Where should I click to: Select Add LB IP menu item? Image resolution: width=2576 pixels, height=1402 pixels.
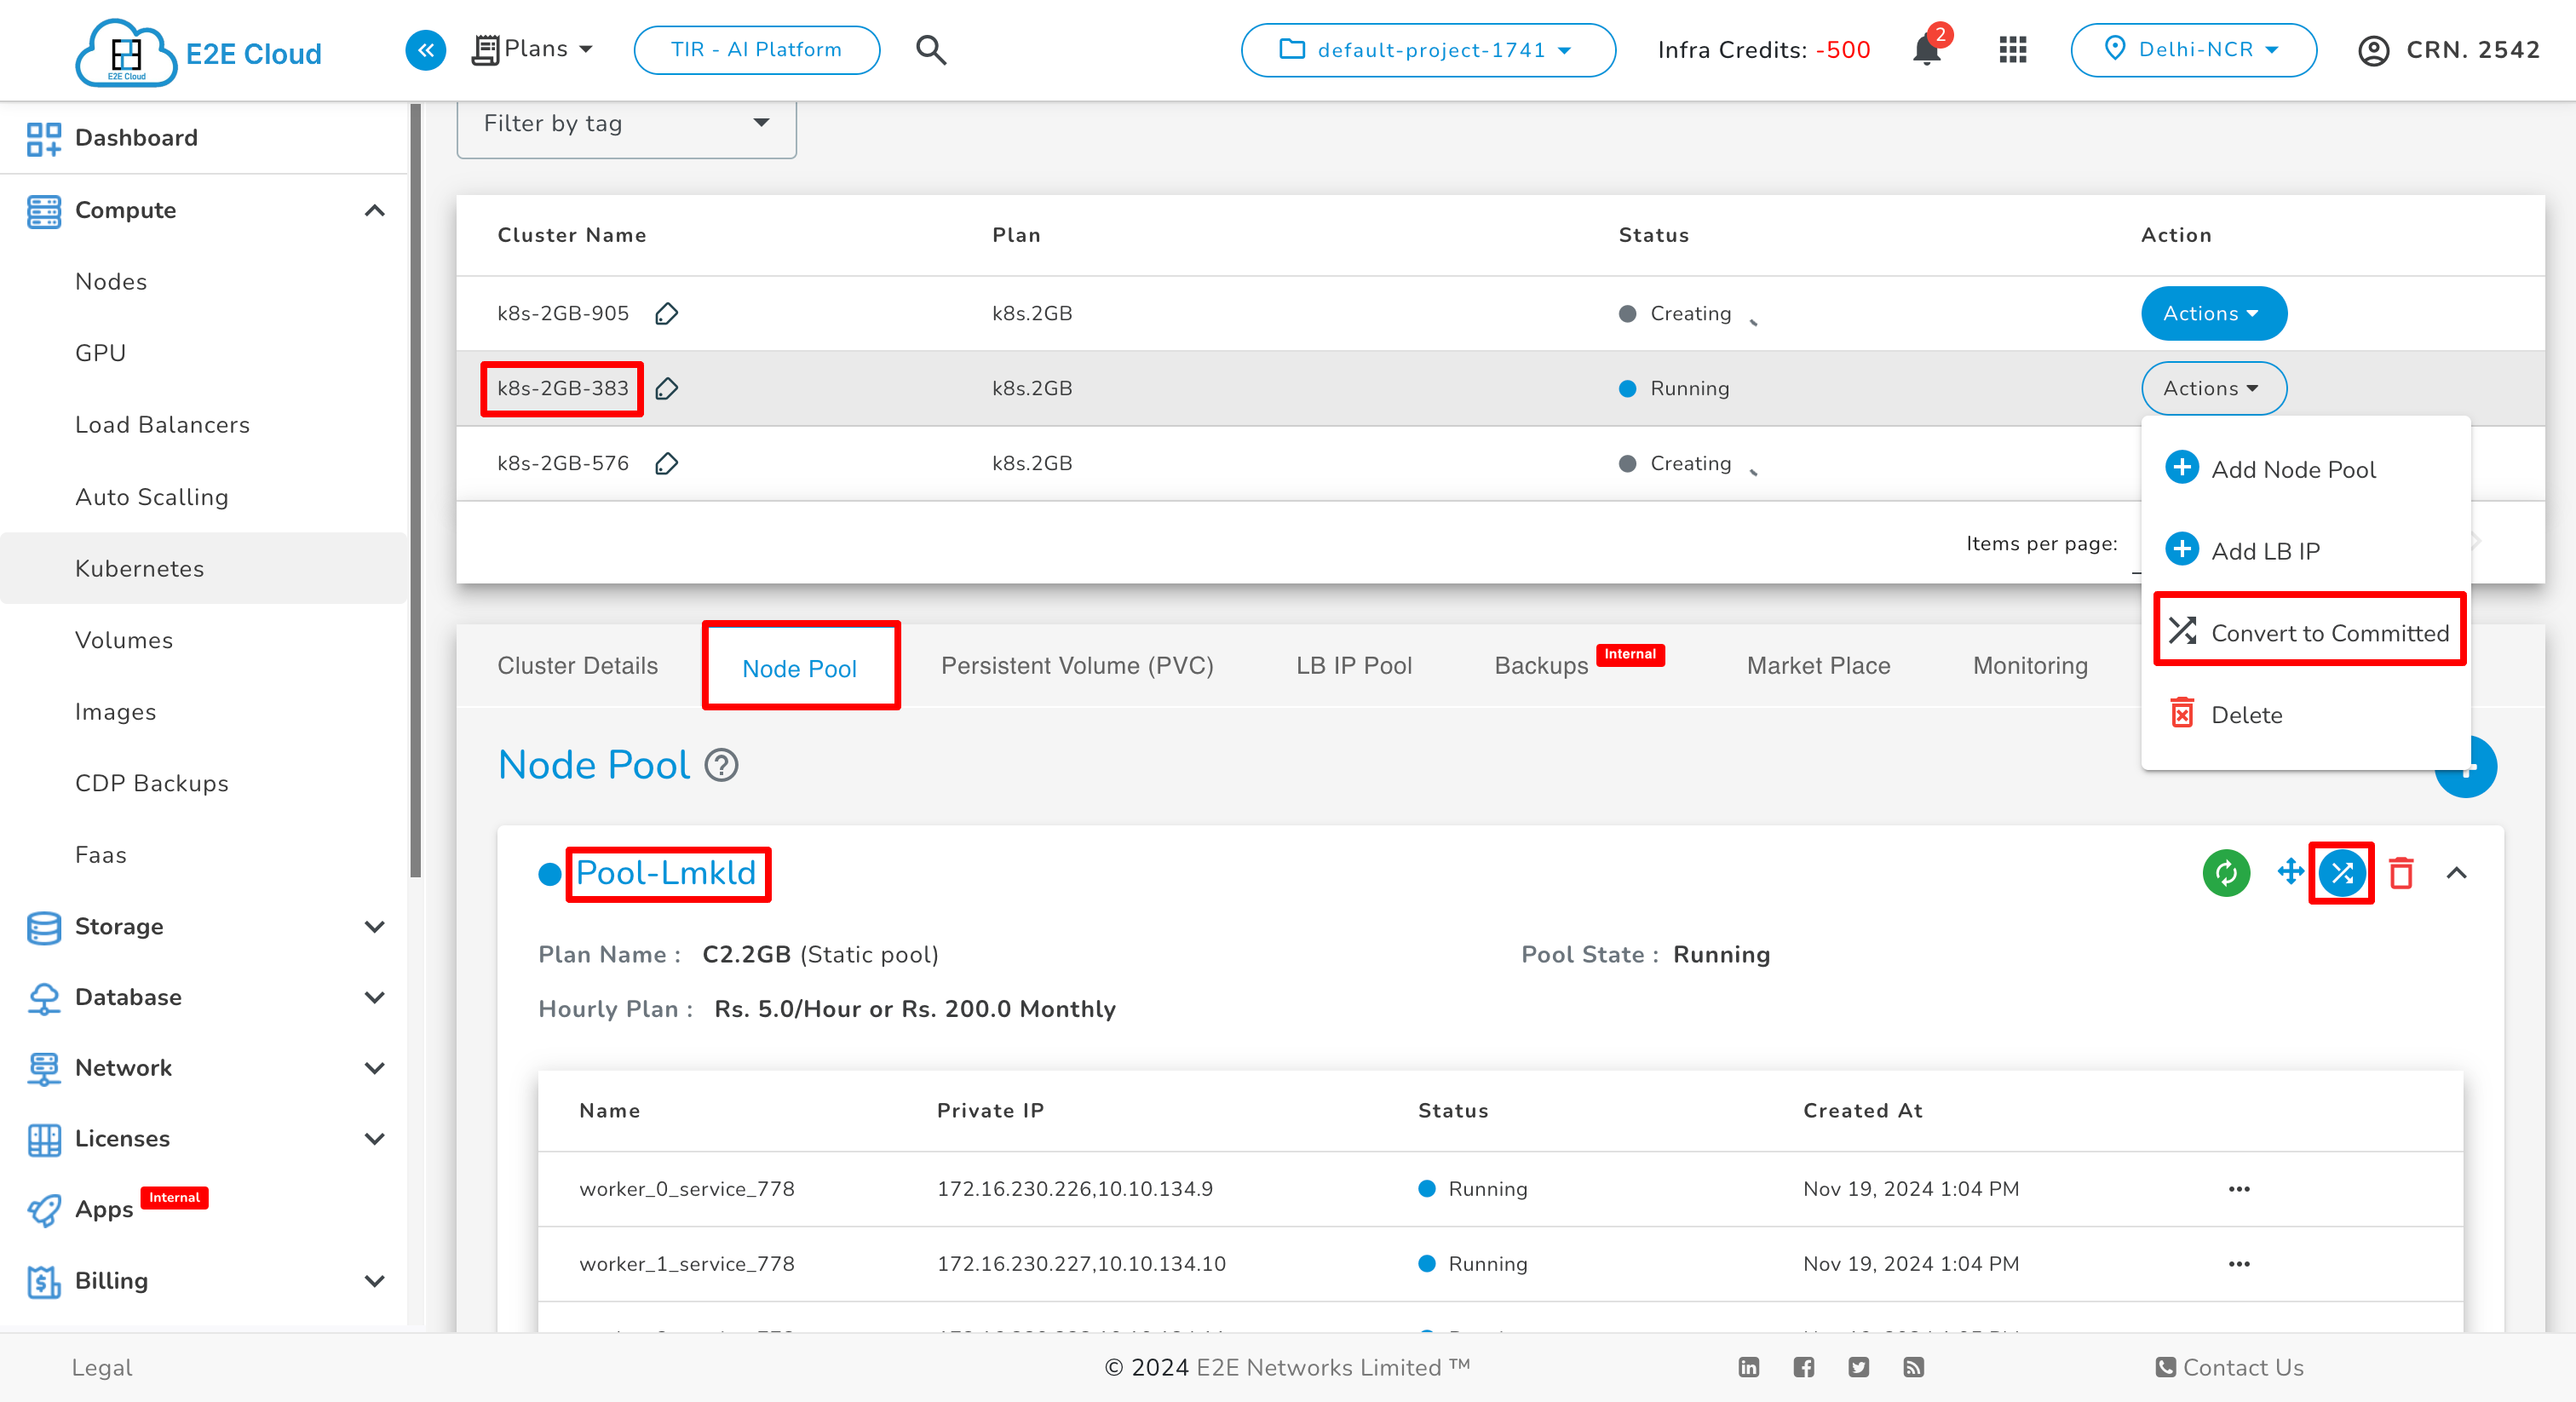(x=2305, y=551)
